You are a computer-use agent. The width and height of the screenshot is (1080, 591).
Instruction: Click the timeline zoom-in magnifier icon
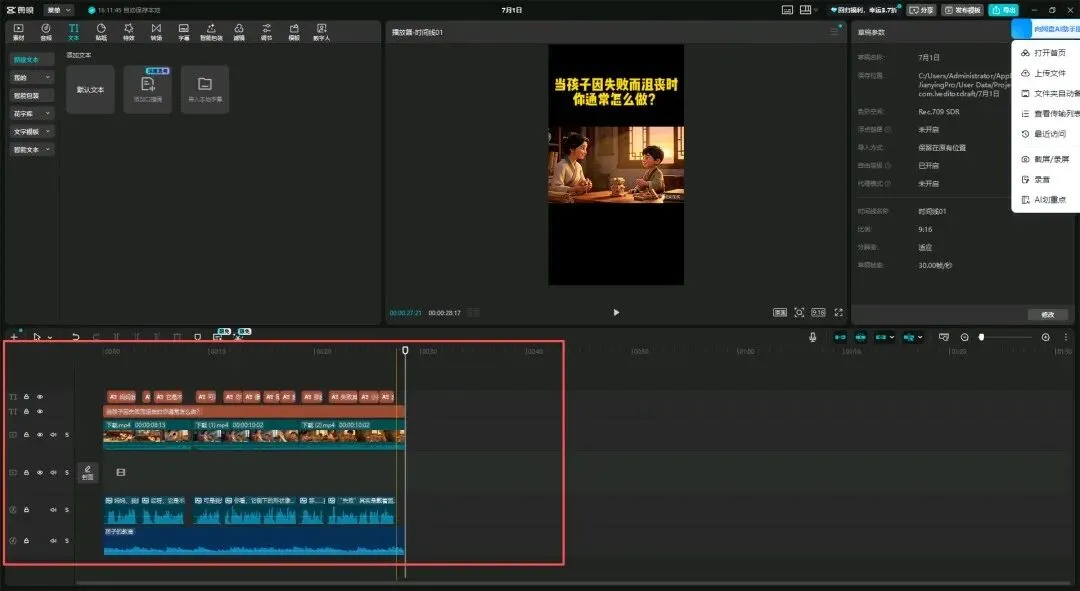[x=1046, y=337]
